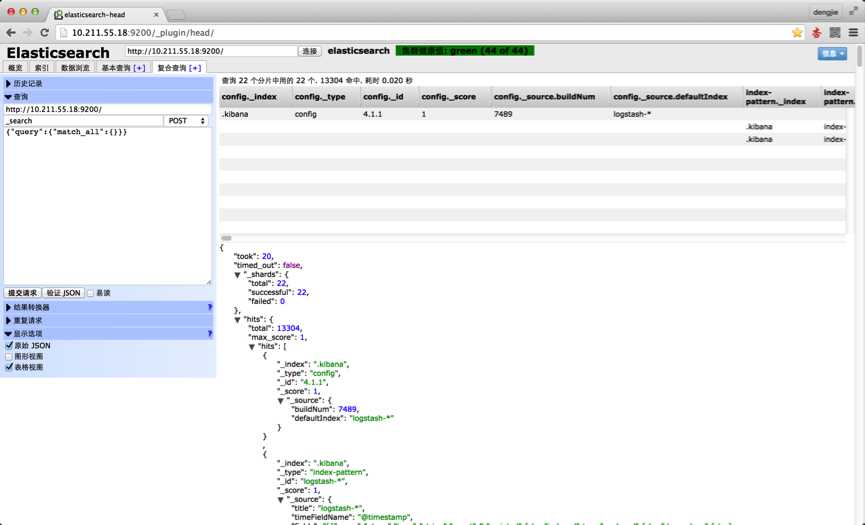865x525 pixels.
Task: Toggle the 易读 (pretty) checkbox
Action: pos(90,293)
